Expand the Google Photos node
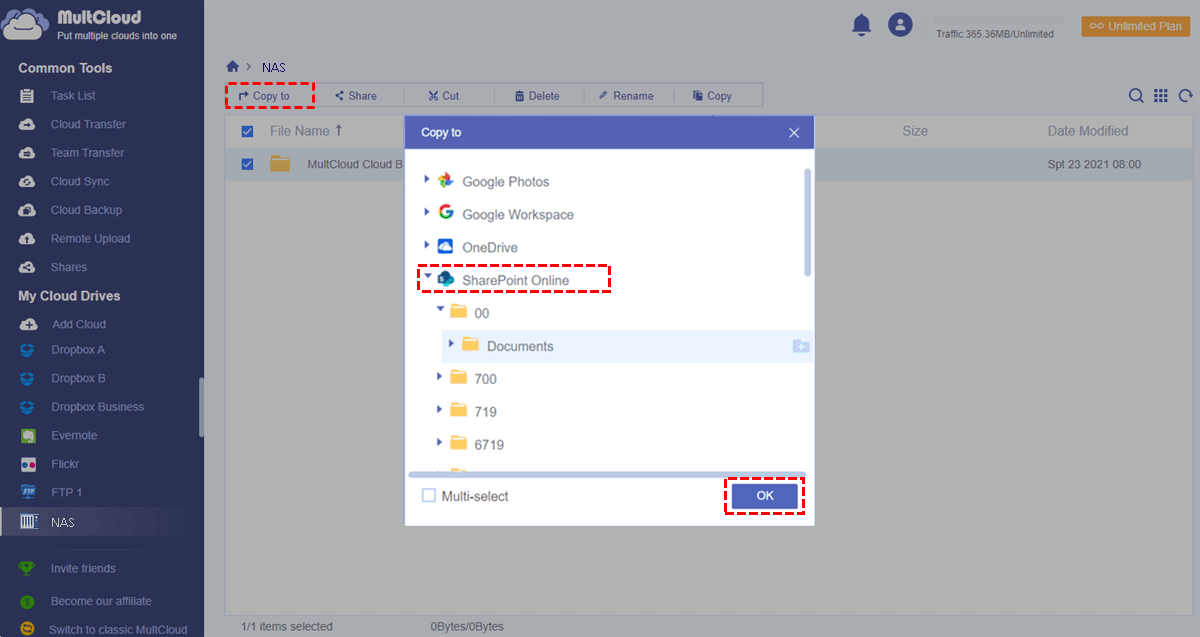 click(427, 180)
